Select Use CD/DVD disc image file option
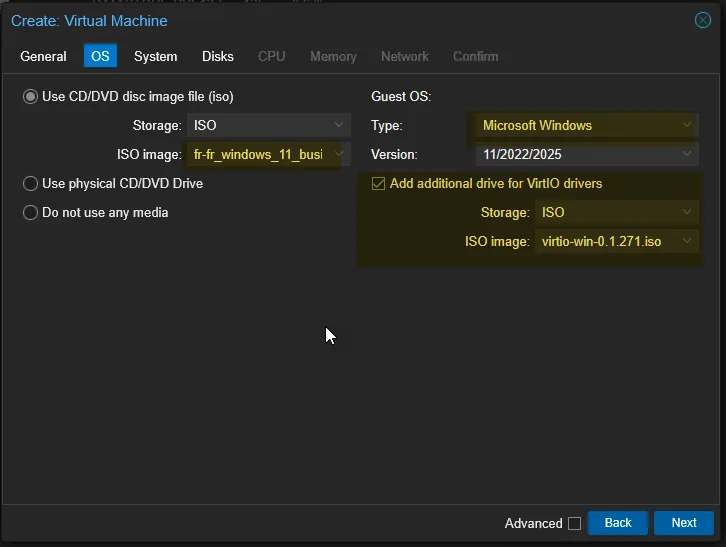 coord(30,97)
